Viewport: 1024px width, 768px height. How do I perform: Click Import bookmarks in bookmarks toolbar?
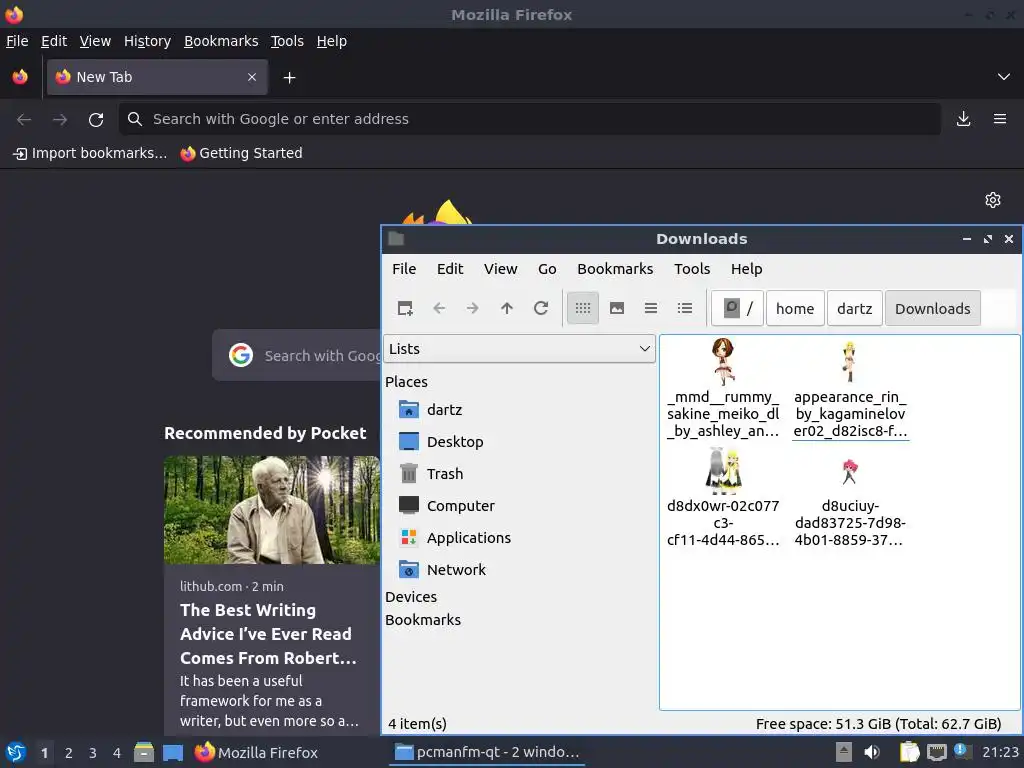click(90, 153)
